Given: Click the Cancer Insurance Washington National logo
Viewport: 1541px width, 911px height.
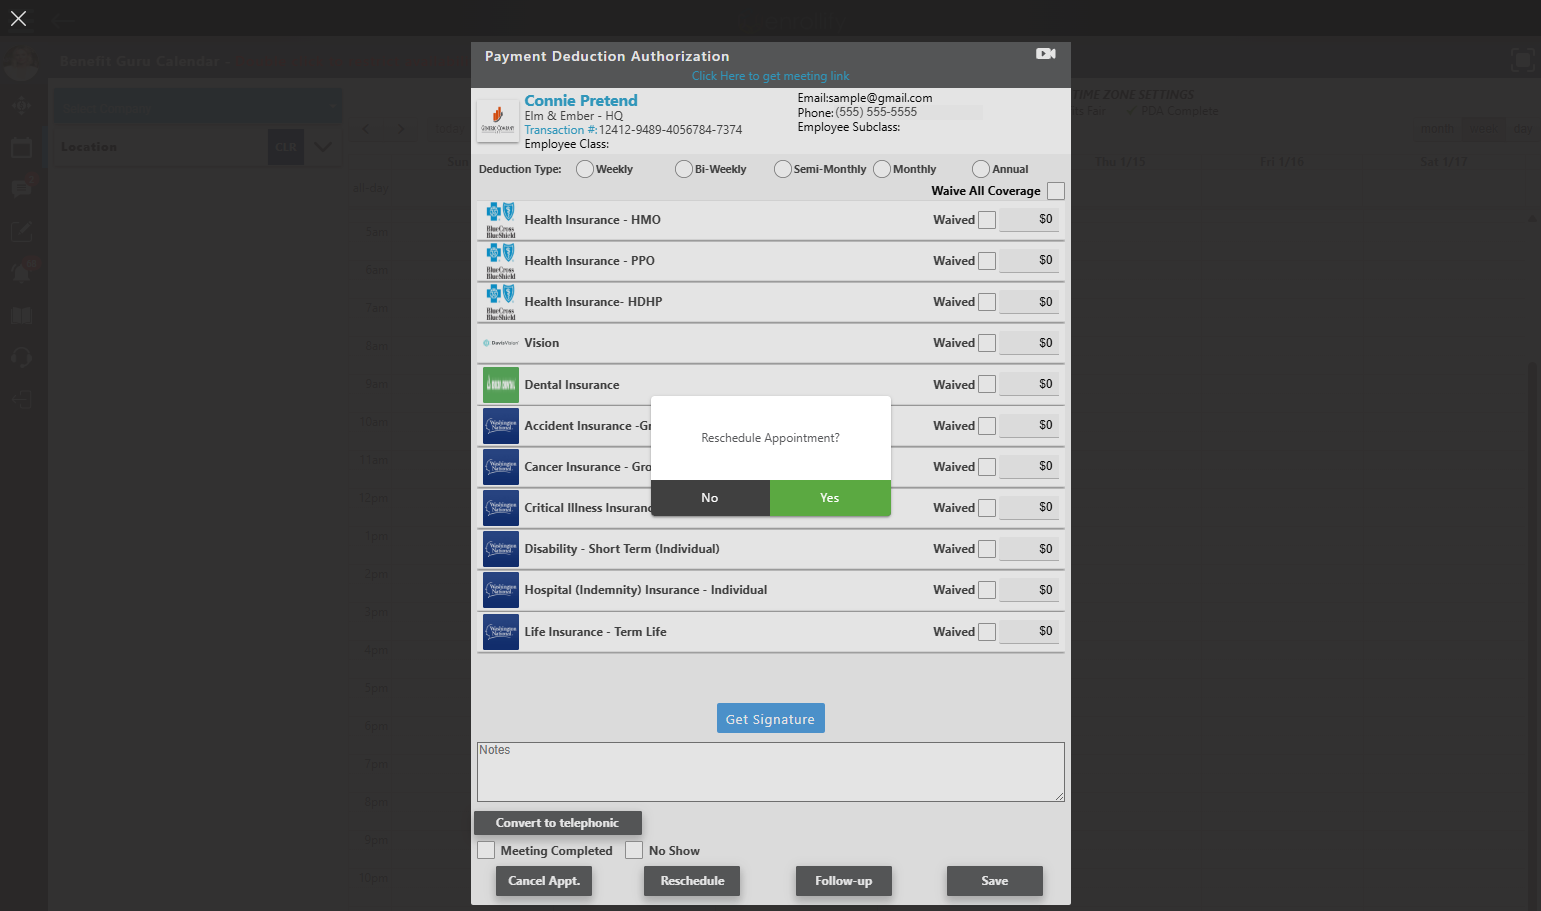Looking at the screenshot, I should pyautogui.click(x=500, y=467).
